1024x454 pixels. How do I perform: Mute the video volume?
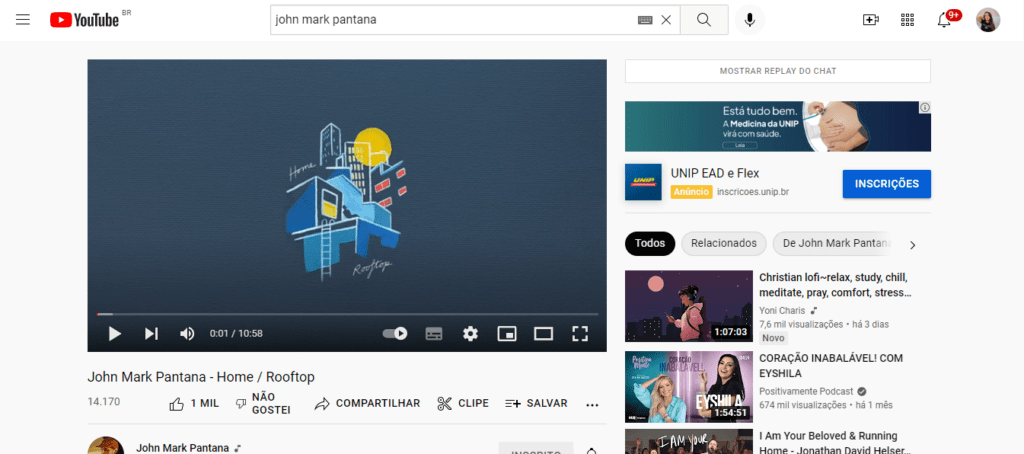[x=187, y=333]
